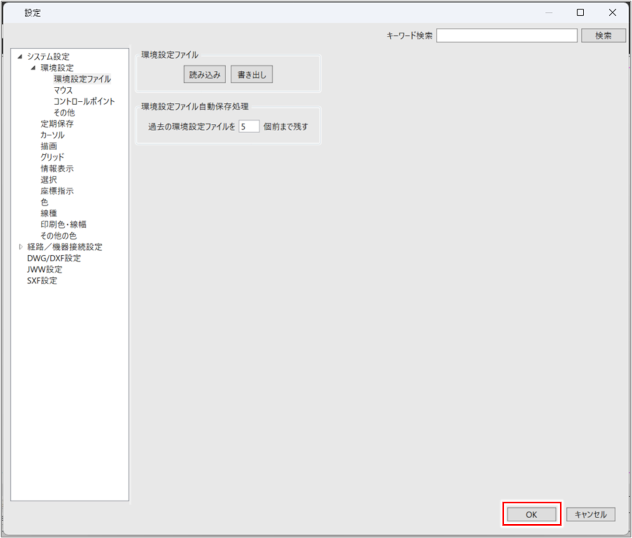Expand the 経路／機器接続設定 tree node

point(20,247)
